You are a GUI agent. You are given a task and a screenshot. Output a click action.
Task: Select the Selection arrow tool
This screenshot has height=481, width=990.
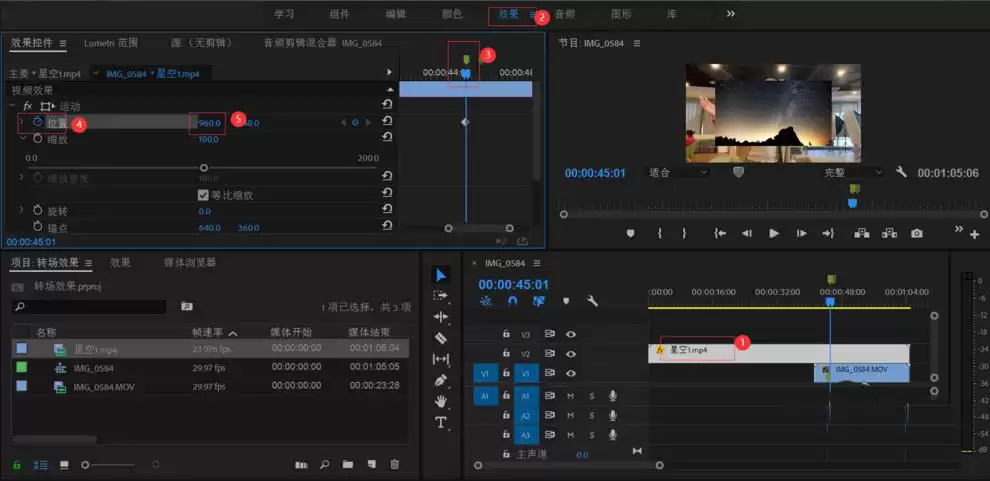pyautogui.click(x=441, y=275)
